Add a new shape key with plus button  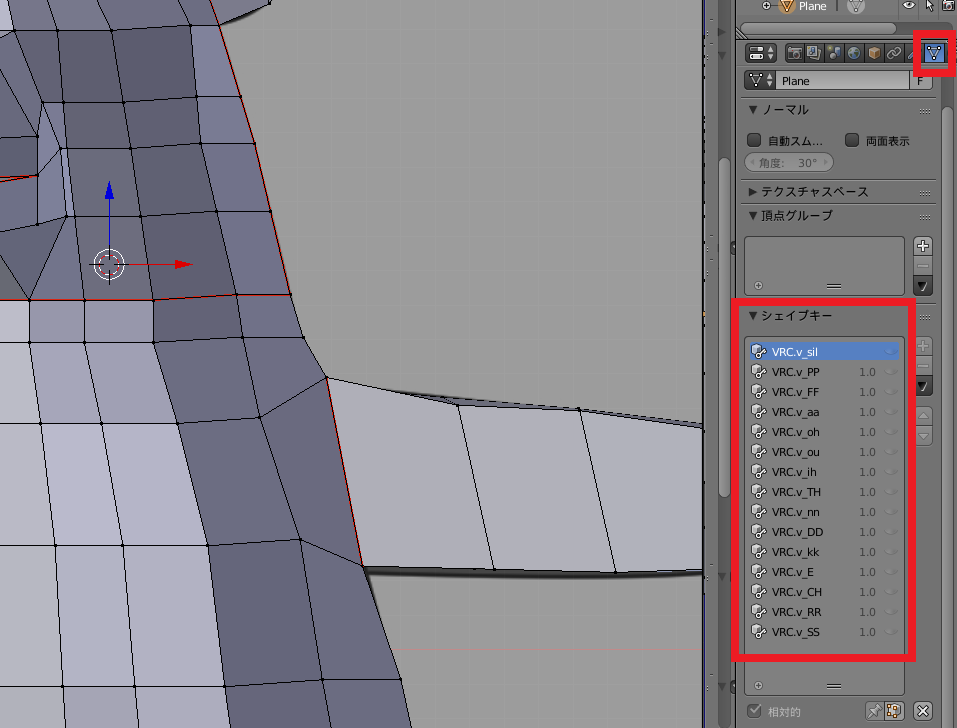coord(923,346)
